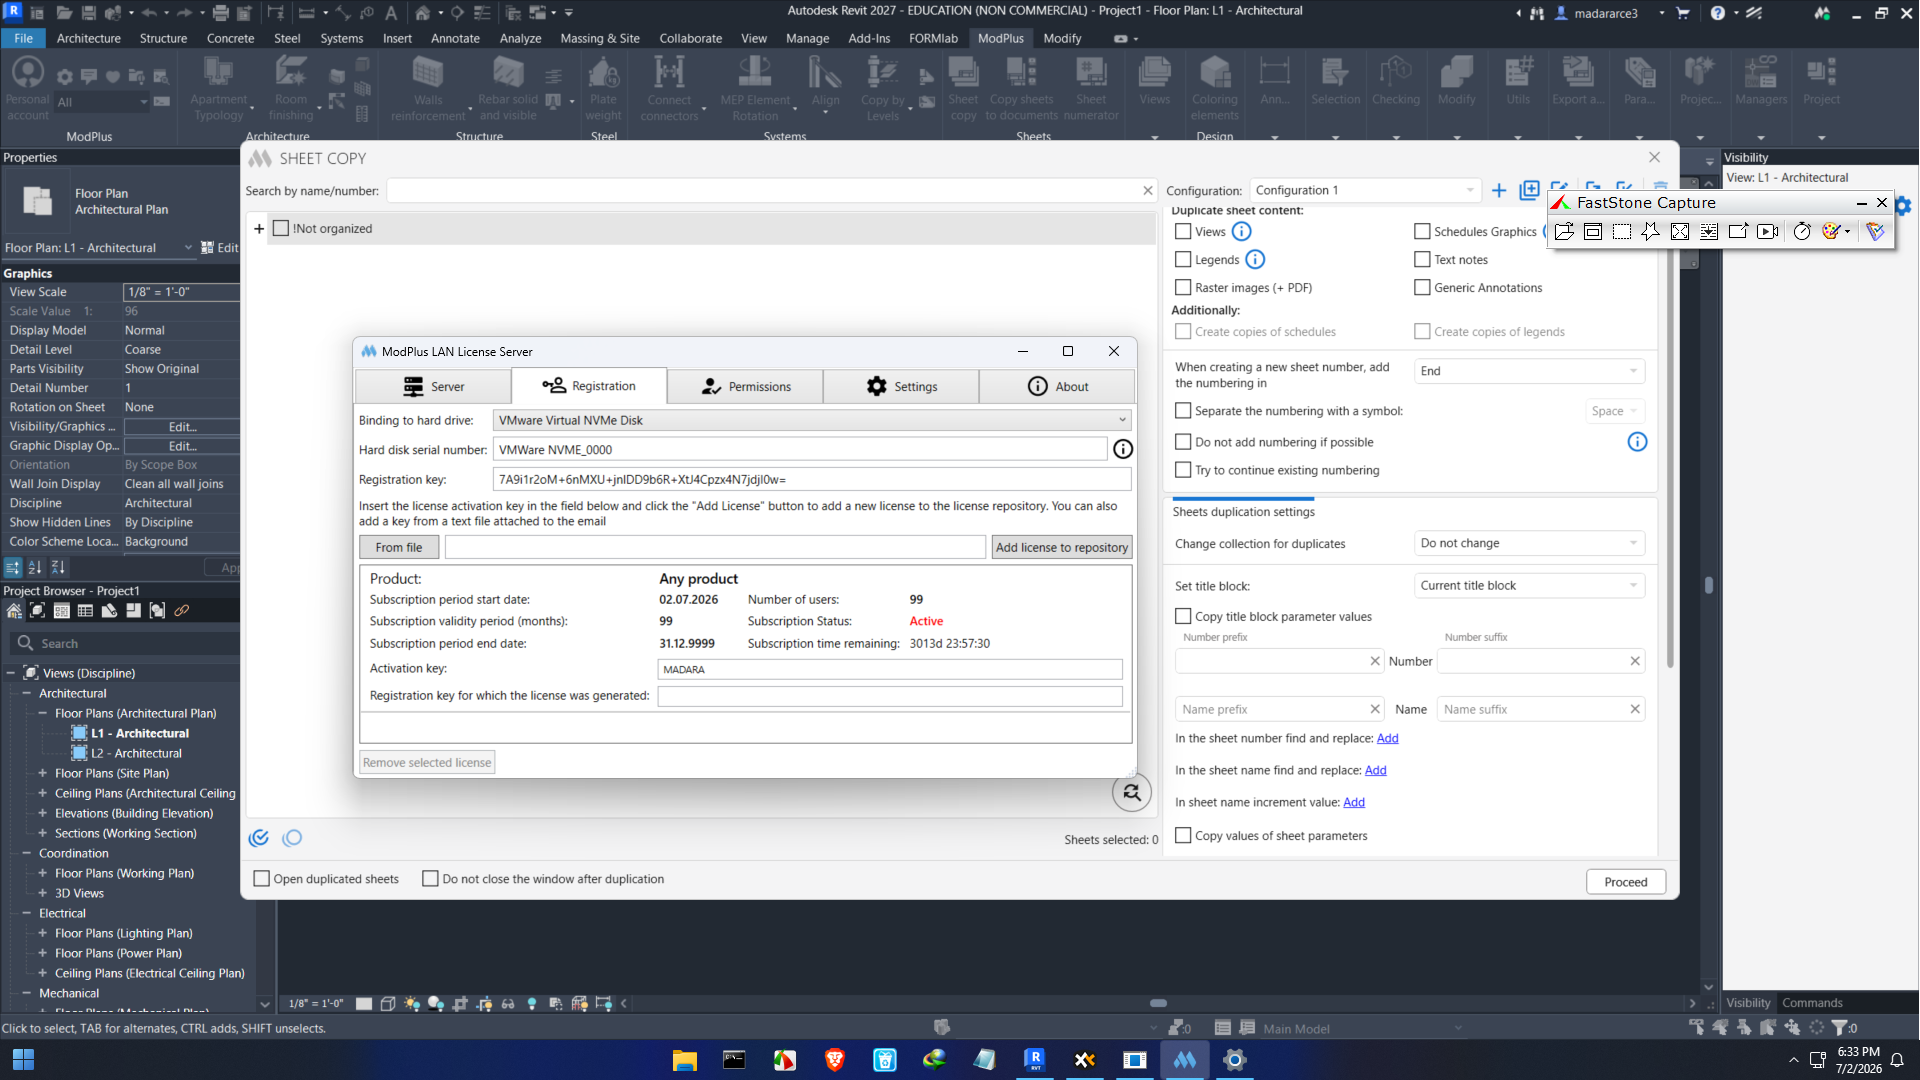Screen dimensions: 1920x1080
Task: Capture freehand region in FastStone Capture
Action: tap(1651, 231)
